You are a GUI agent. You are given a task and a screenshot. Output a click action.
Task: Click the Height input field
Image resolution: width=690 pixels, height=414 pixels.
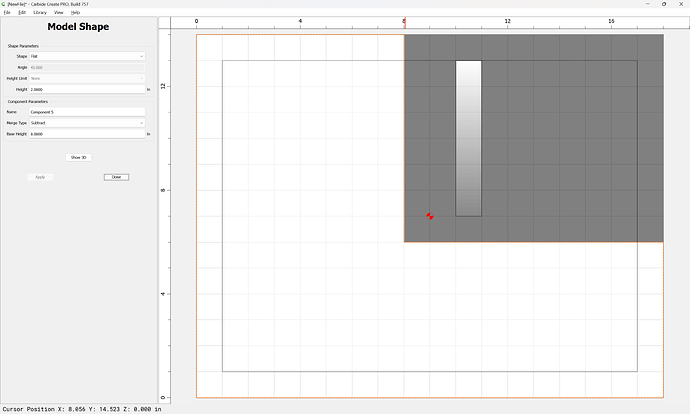[87, 89]
